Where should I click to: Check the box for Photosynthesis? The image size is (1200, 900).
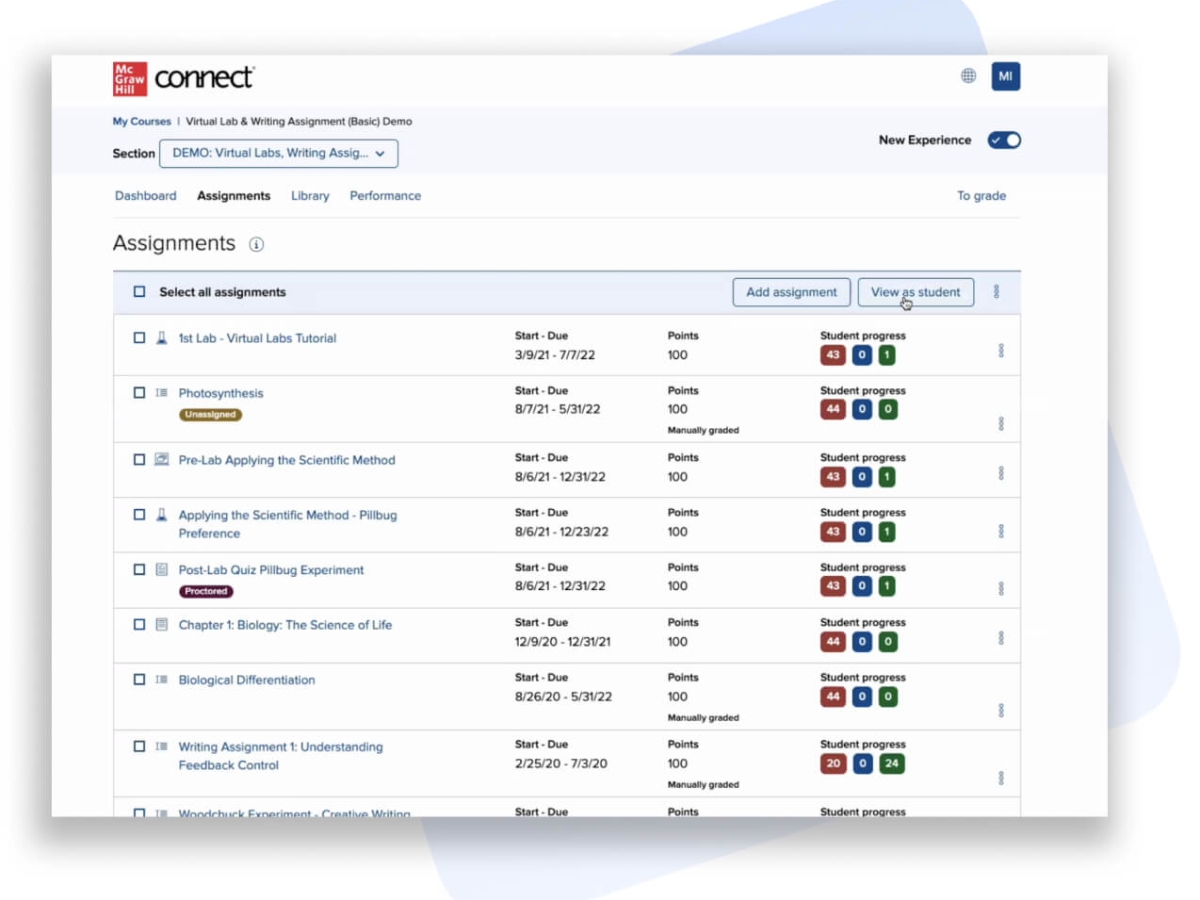(139, 393)
